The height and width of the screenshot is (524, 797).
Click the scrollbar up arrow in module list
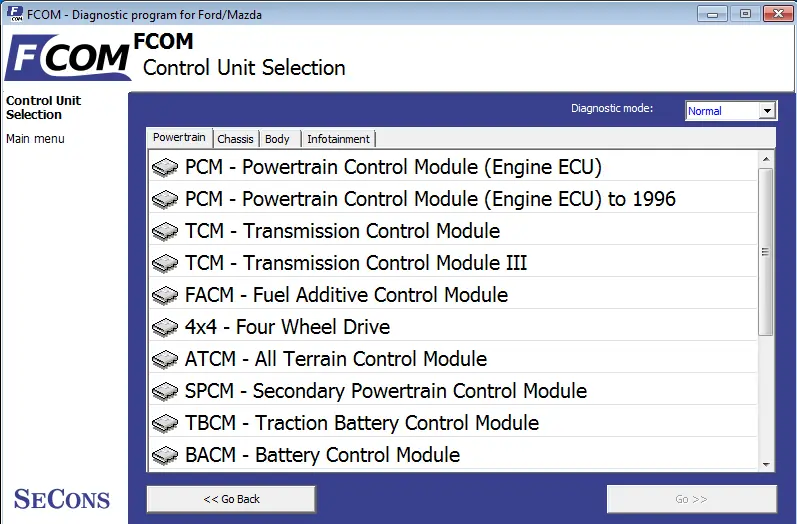[x=766, y=160]
